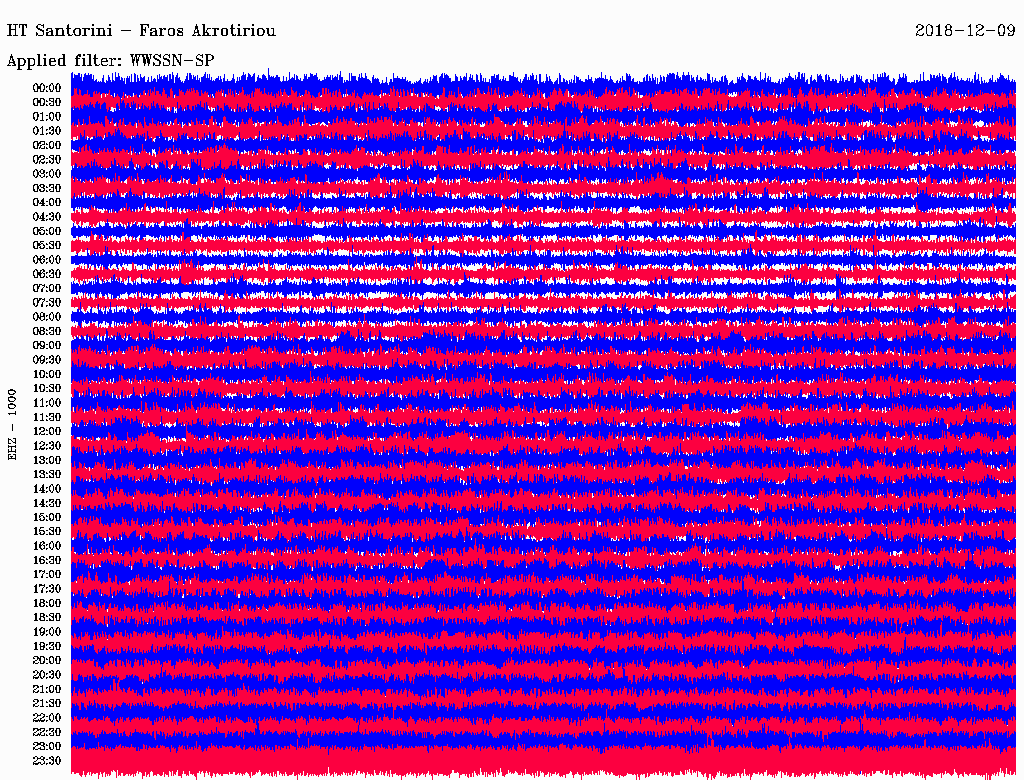The height and width of the screenshot is (780, 1024).
Task: Select the 08:00 time label
Action: 47,317
